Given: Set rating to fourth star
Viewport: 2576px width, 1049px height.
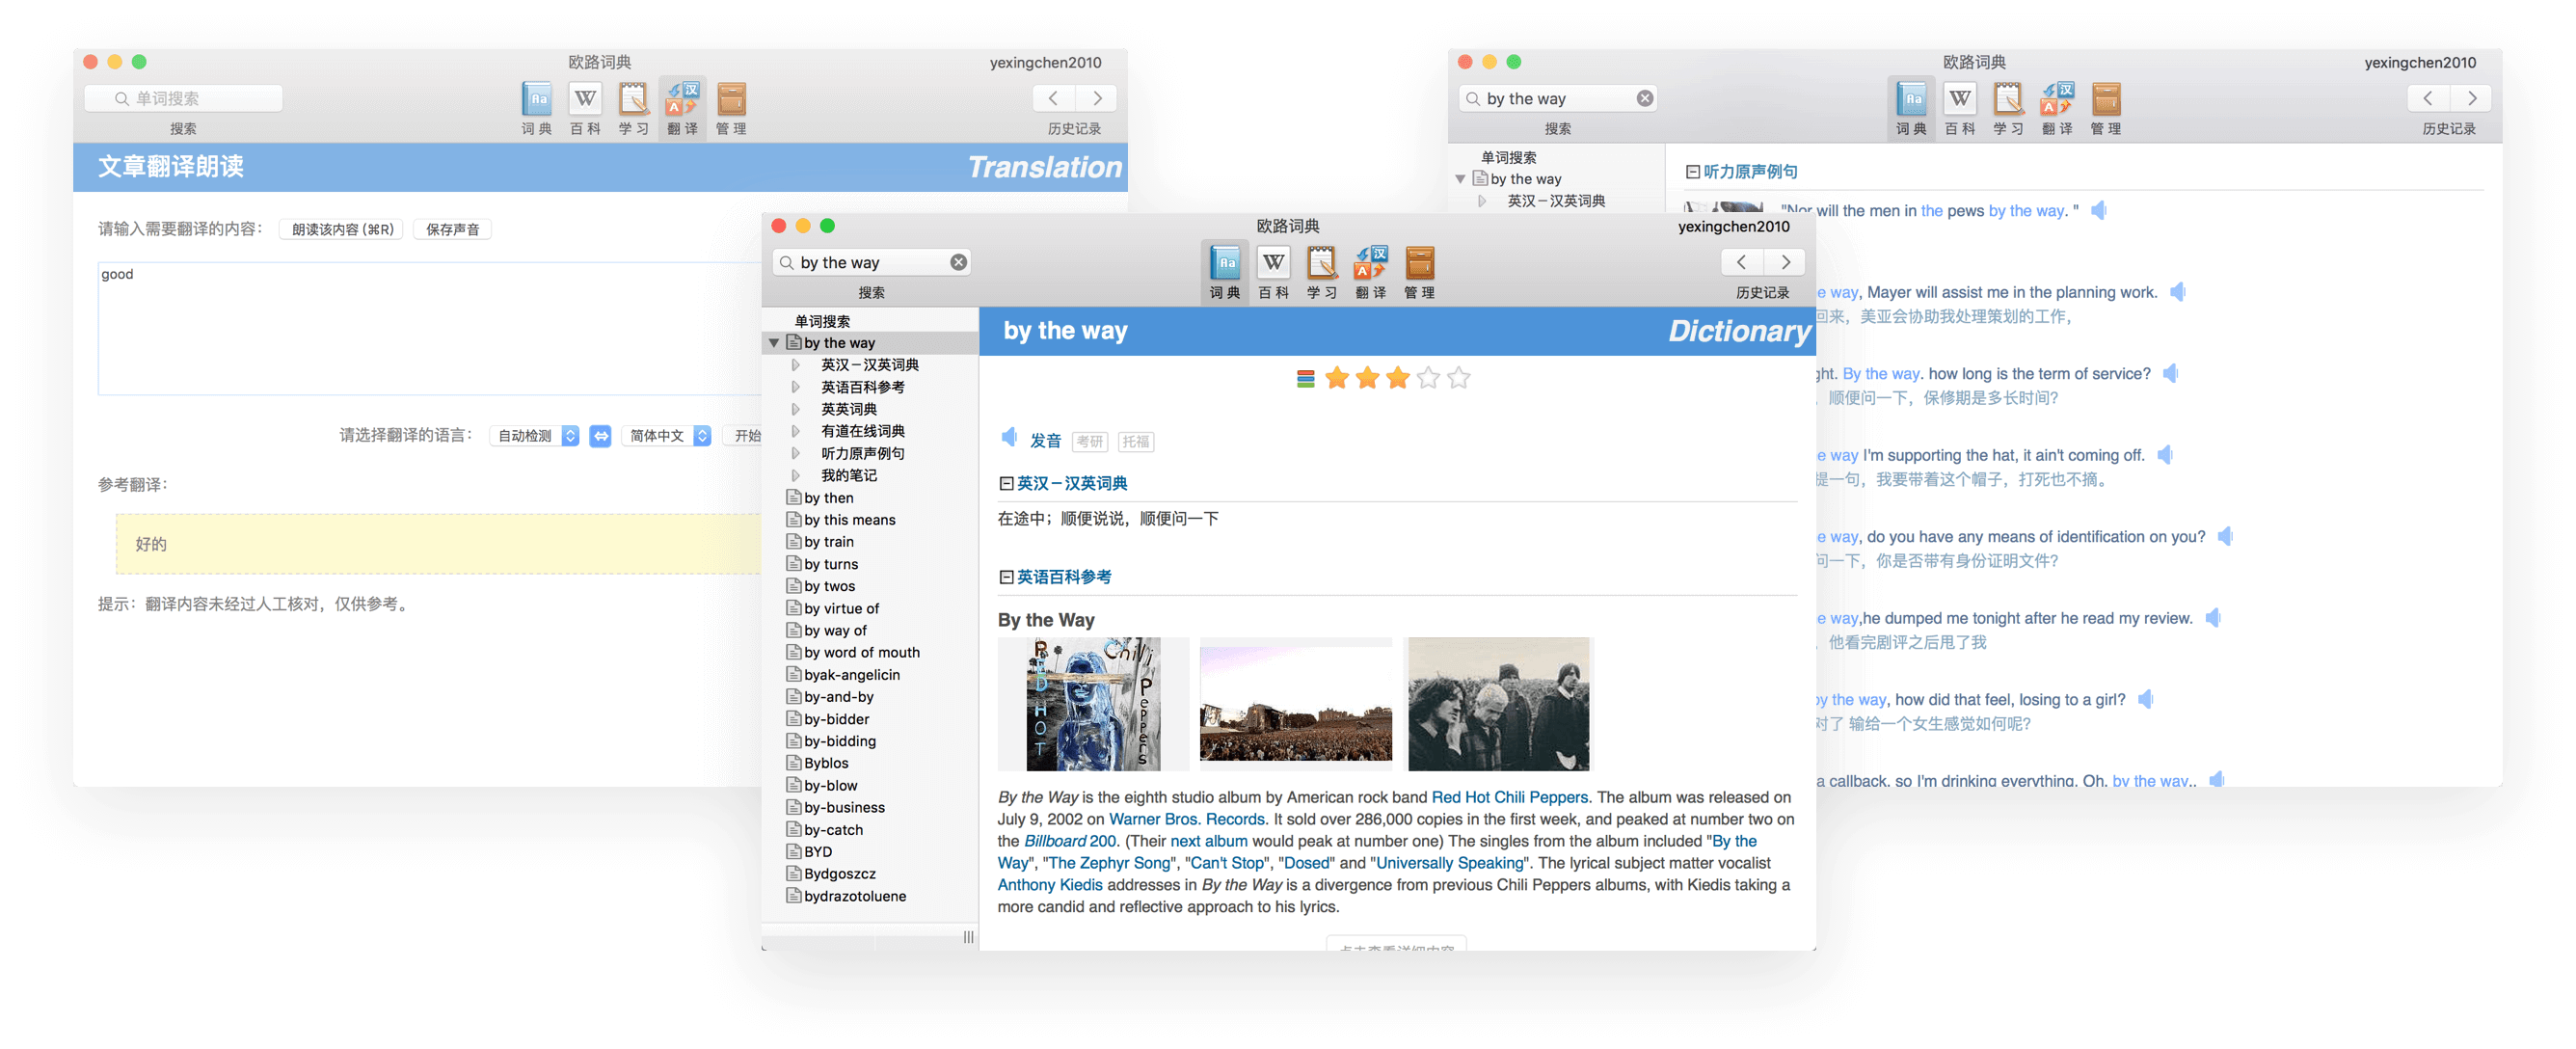Looking at the screenshot, I should pos(1428,379).
